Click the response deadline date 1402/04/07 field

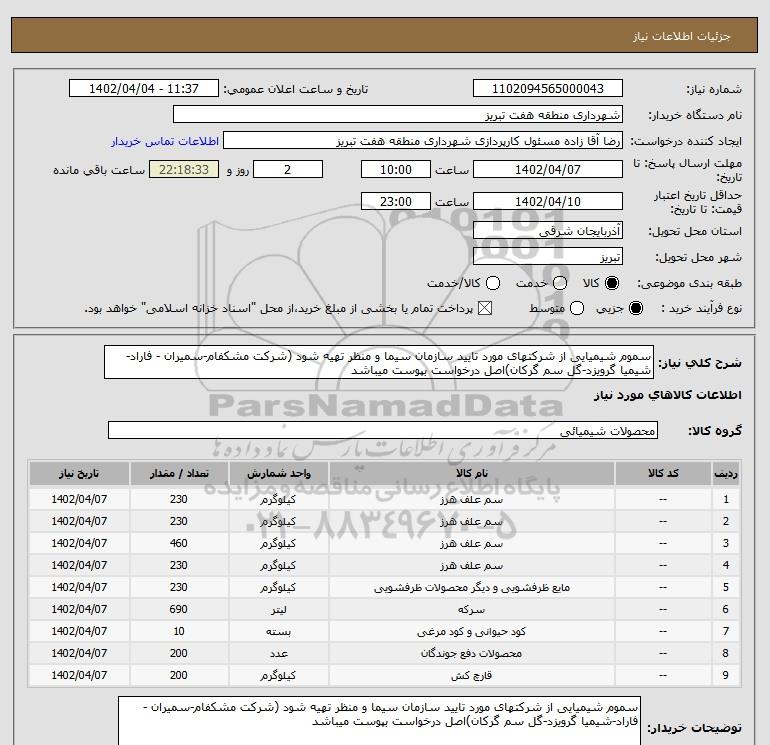click(548, 169)
